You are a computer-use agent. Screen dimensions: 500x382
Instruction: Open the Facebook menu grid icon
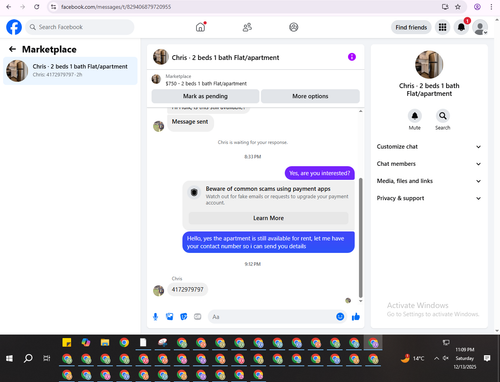(442, 27)
